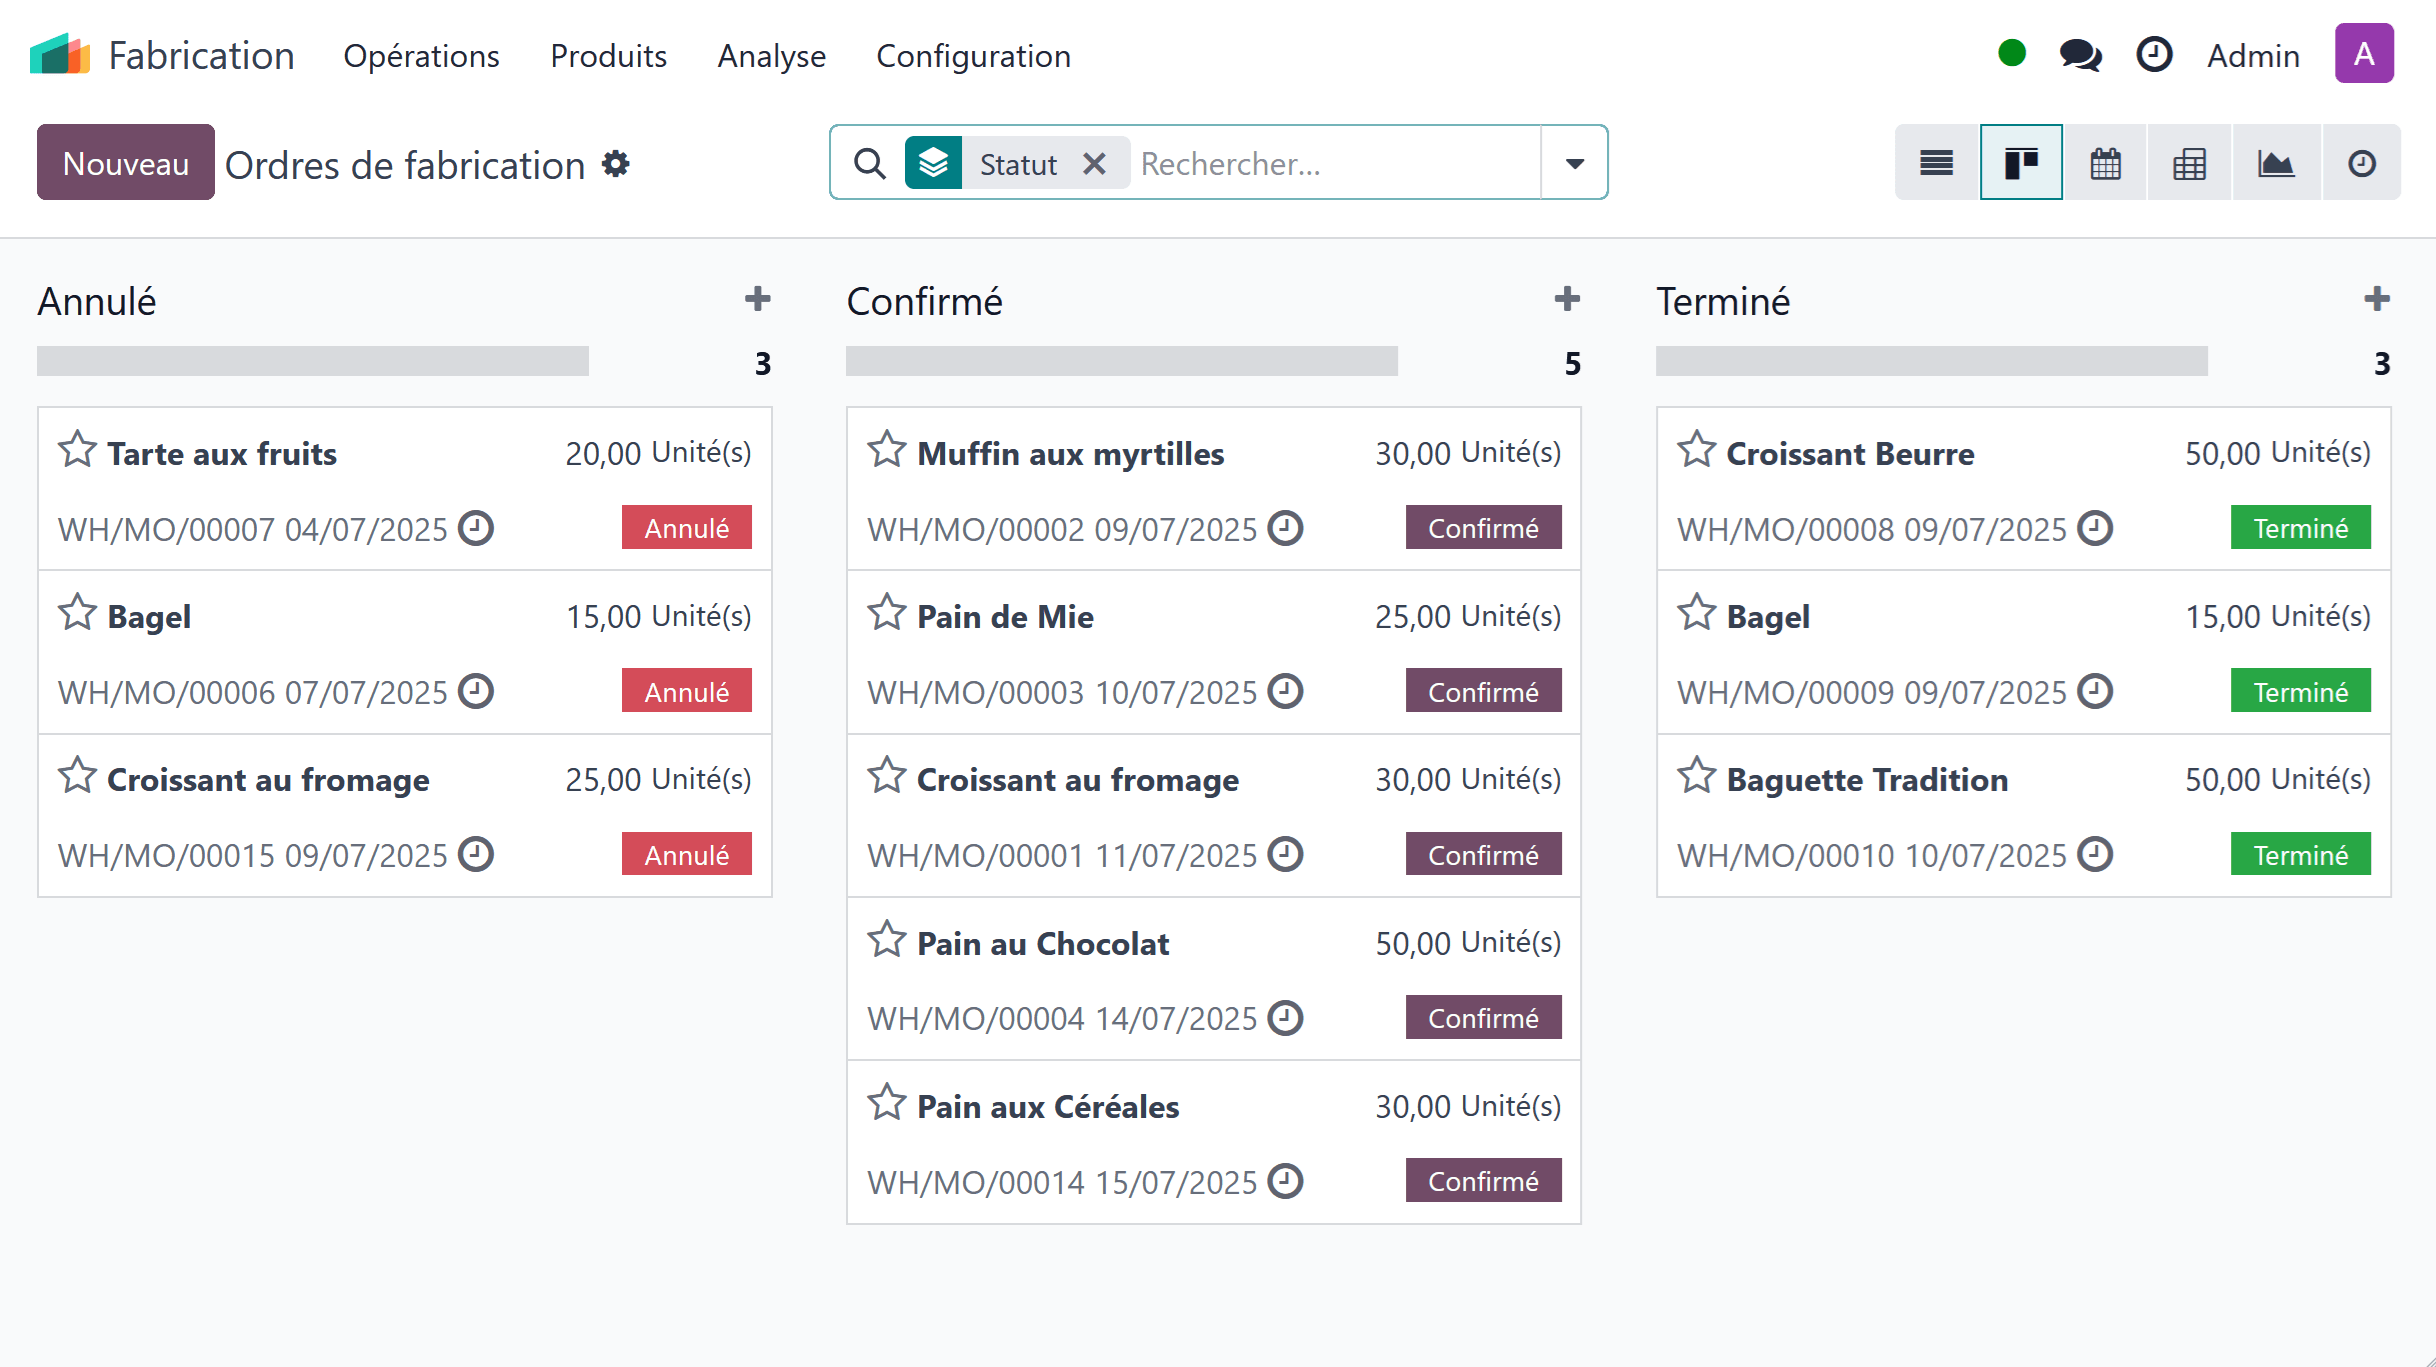
Task: Remove the Statut filter facet
Action: tap(1095, 163)
